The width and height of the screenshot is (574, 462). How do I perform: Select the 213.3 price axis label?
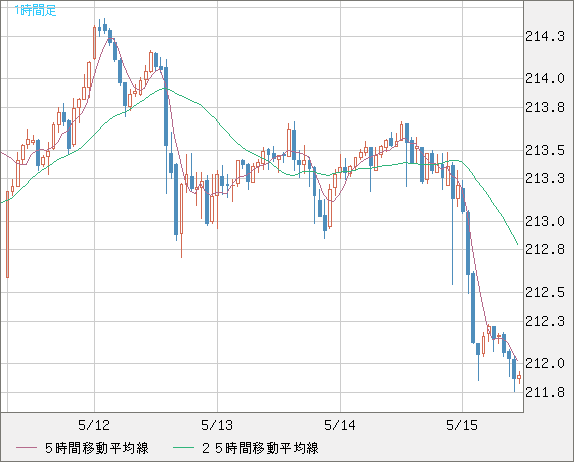[x=545, y=179]
